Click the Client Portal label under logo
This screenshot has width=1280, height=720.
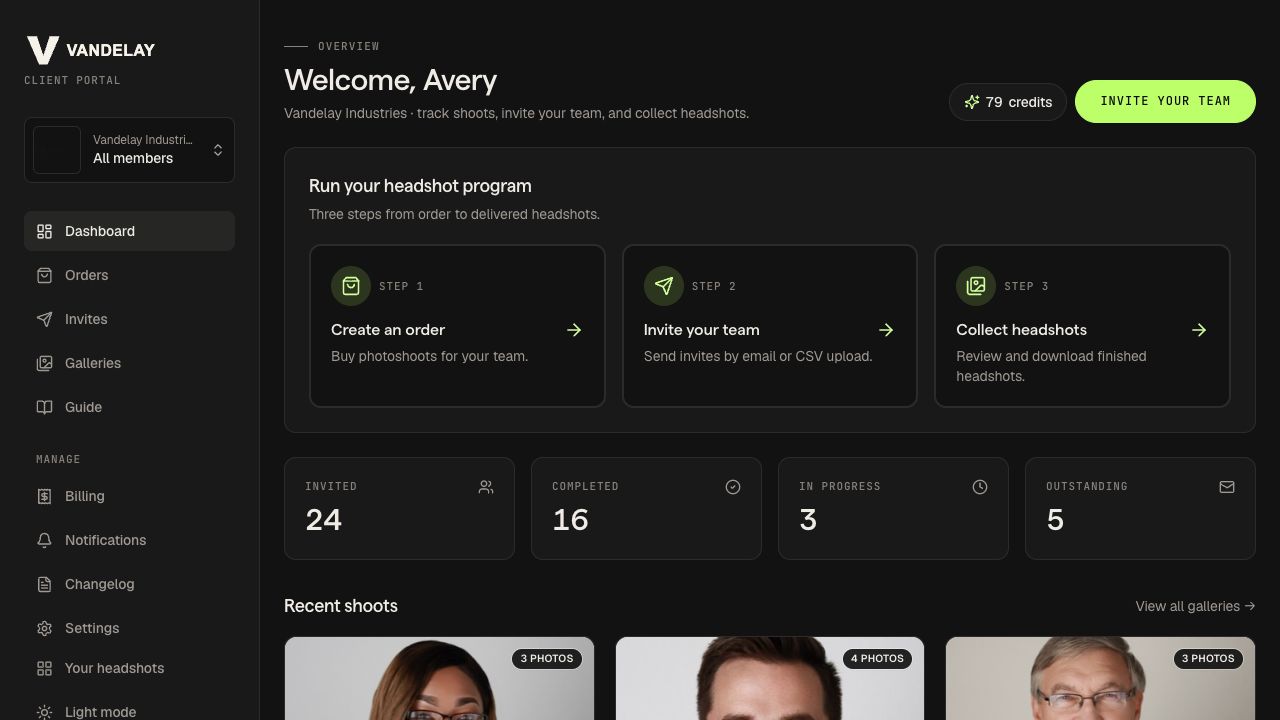[x=72, y=80]
